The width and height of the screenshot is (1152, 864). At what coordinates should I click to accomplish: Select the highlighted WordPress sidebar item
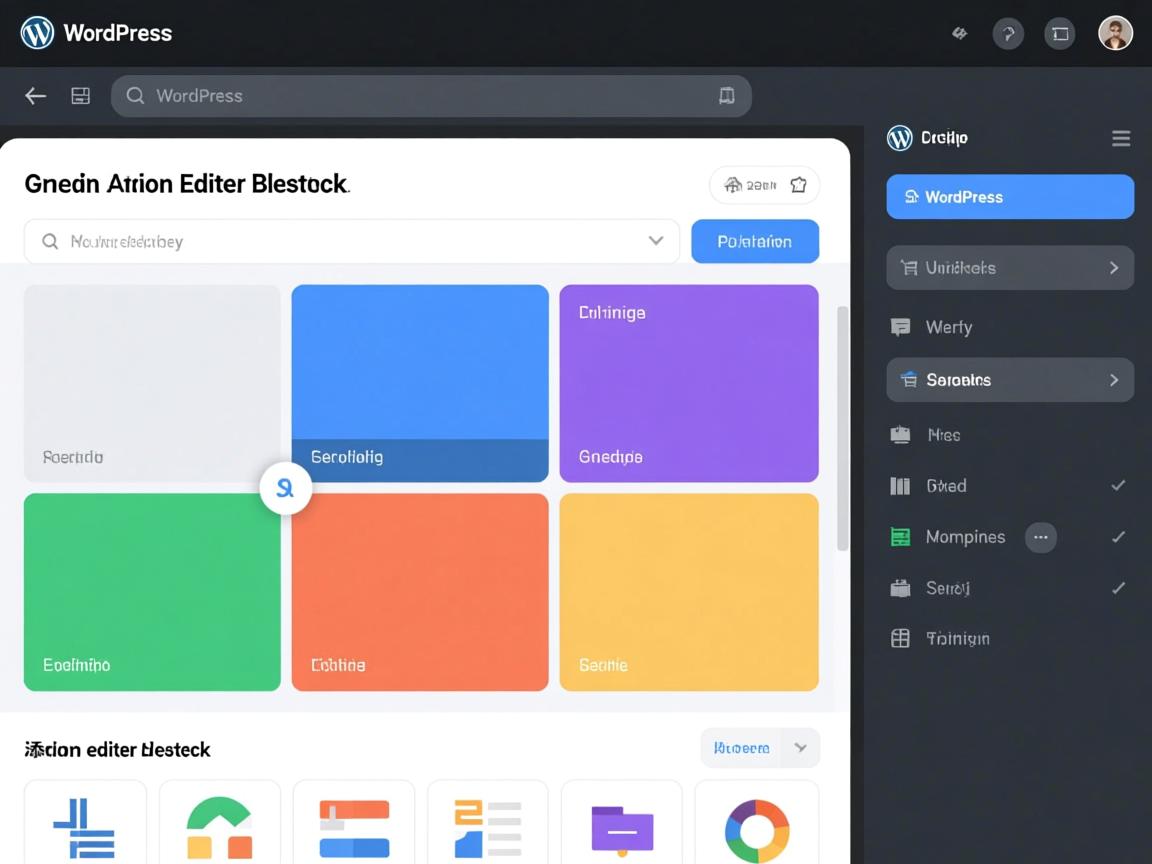pyautogui.click(x=1010, y=197)
